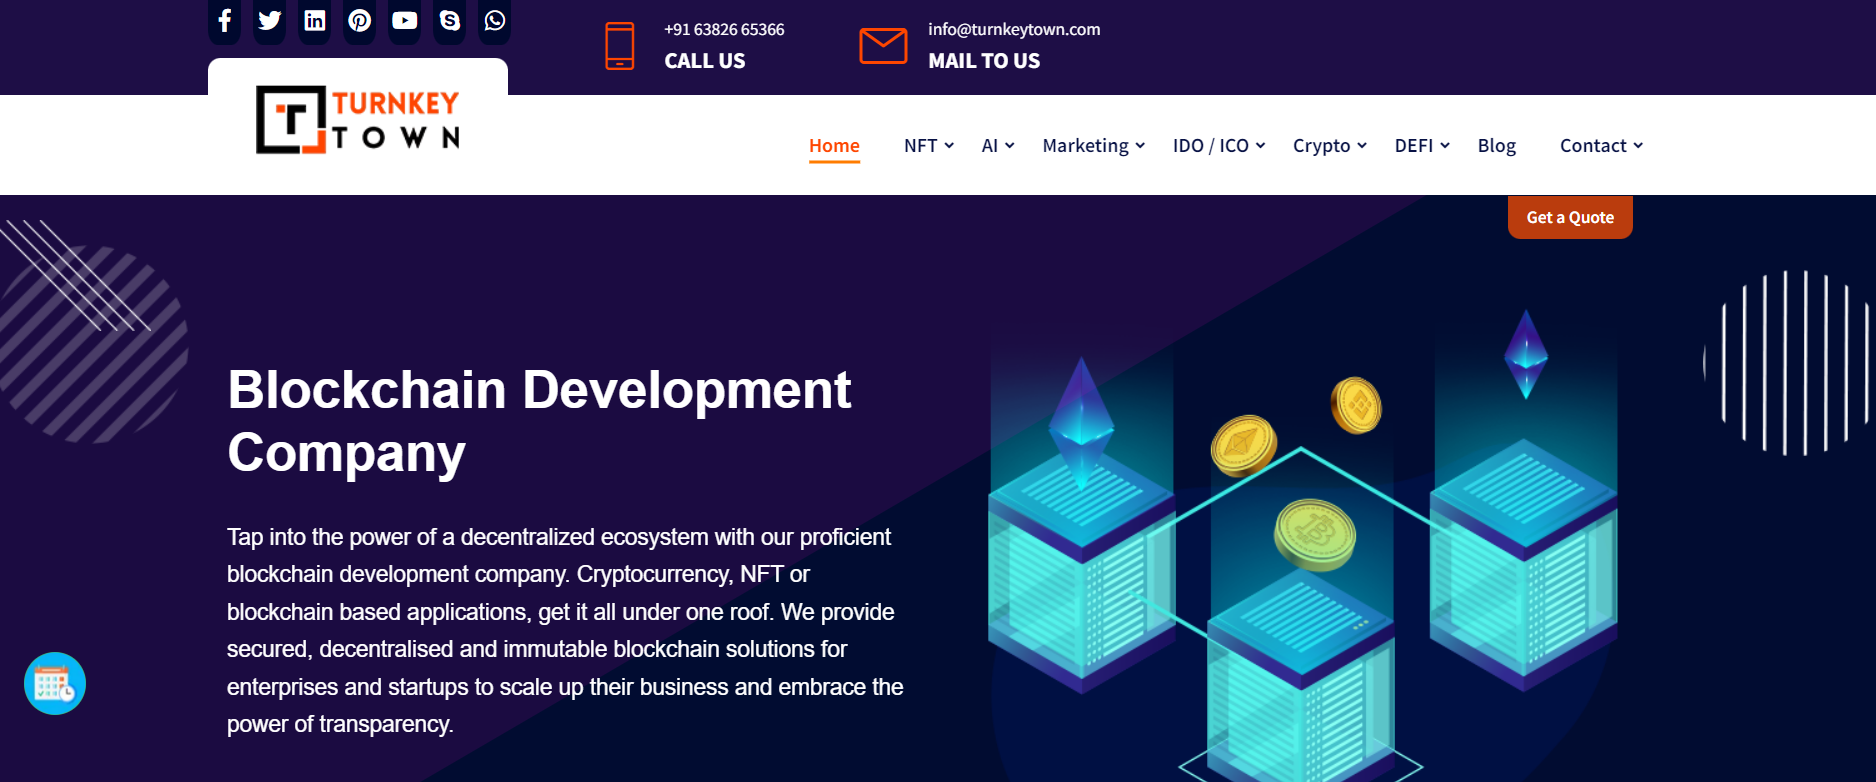The height and width of the screenshot is (782, 1876).
Task: Click the CALL US label
Action: click(x=705, y=61)
